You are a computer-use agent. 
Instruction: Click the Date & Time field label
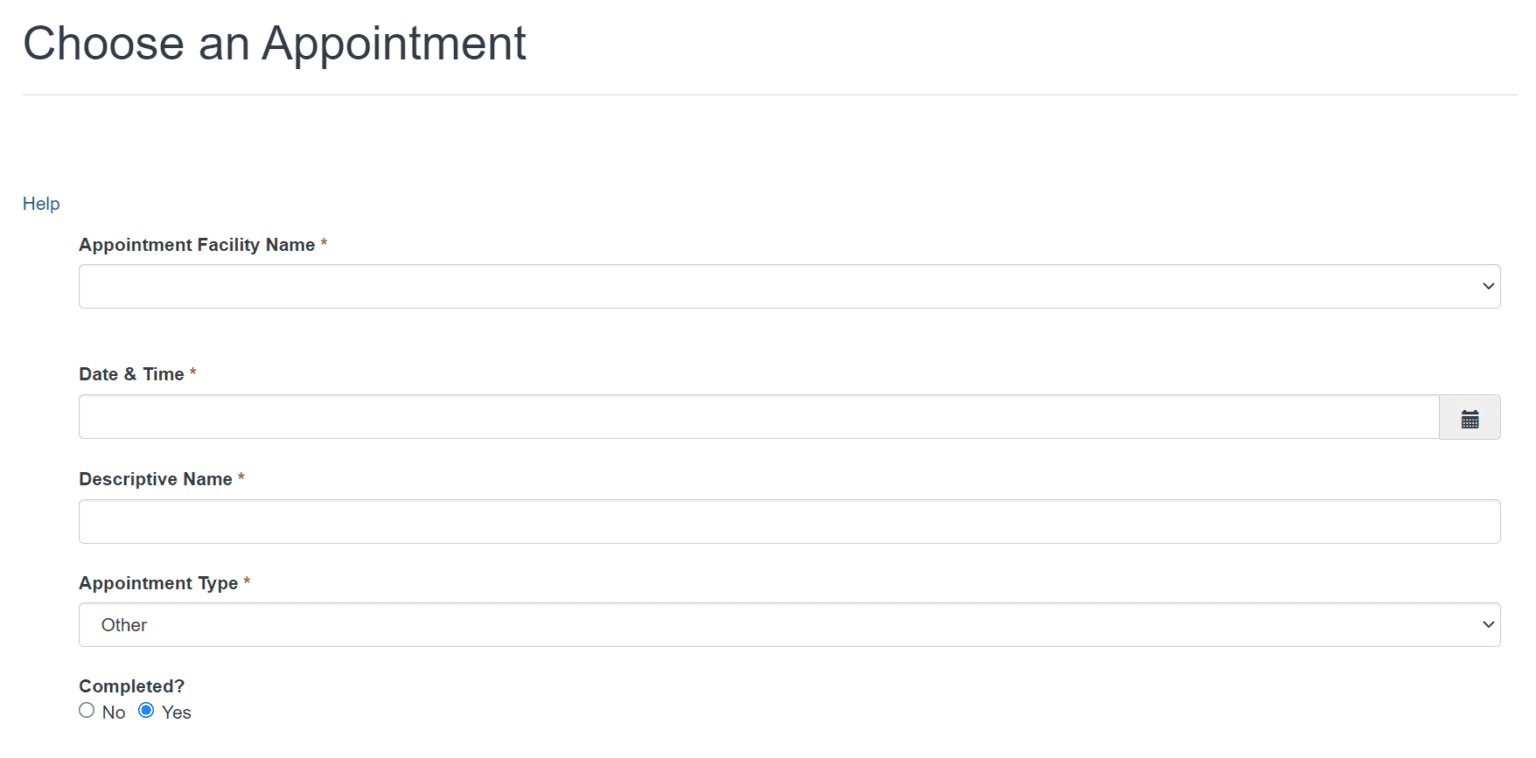(x=131, y=374)
